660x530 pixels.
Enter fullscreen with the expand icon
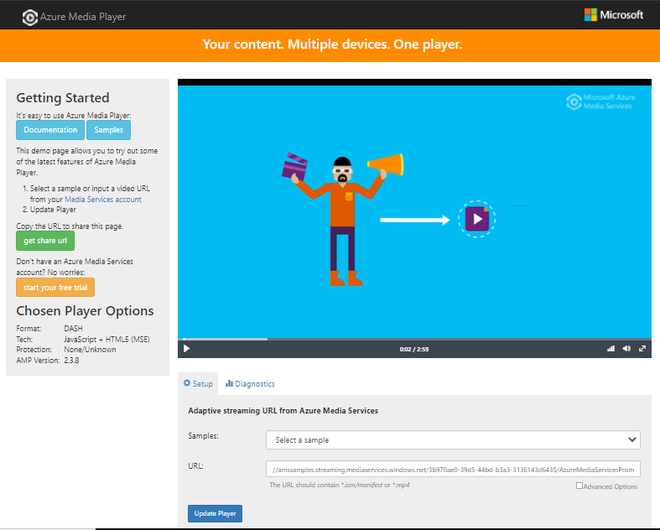tap(642, 349)
